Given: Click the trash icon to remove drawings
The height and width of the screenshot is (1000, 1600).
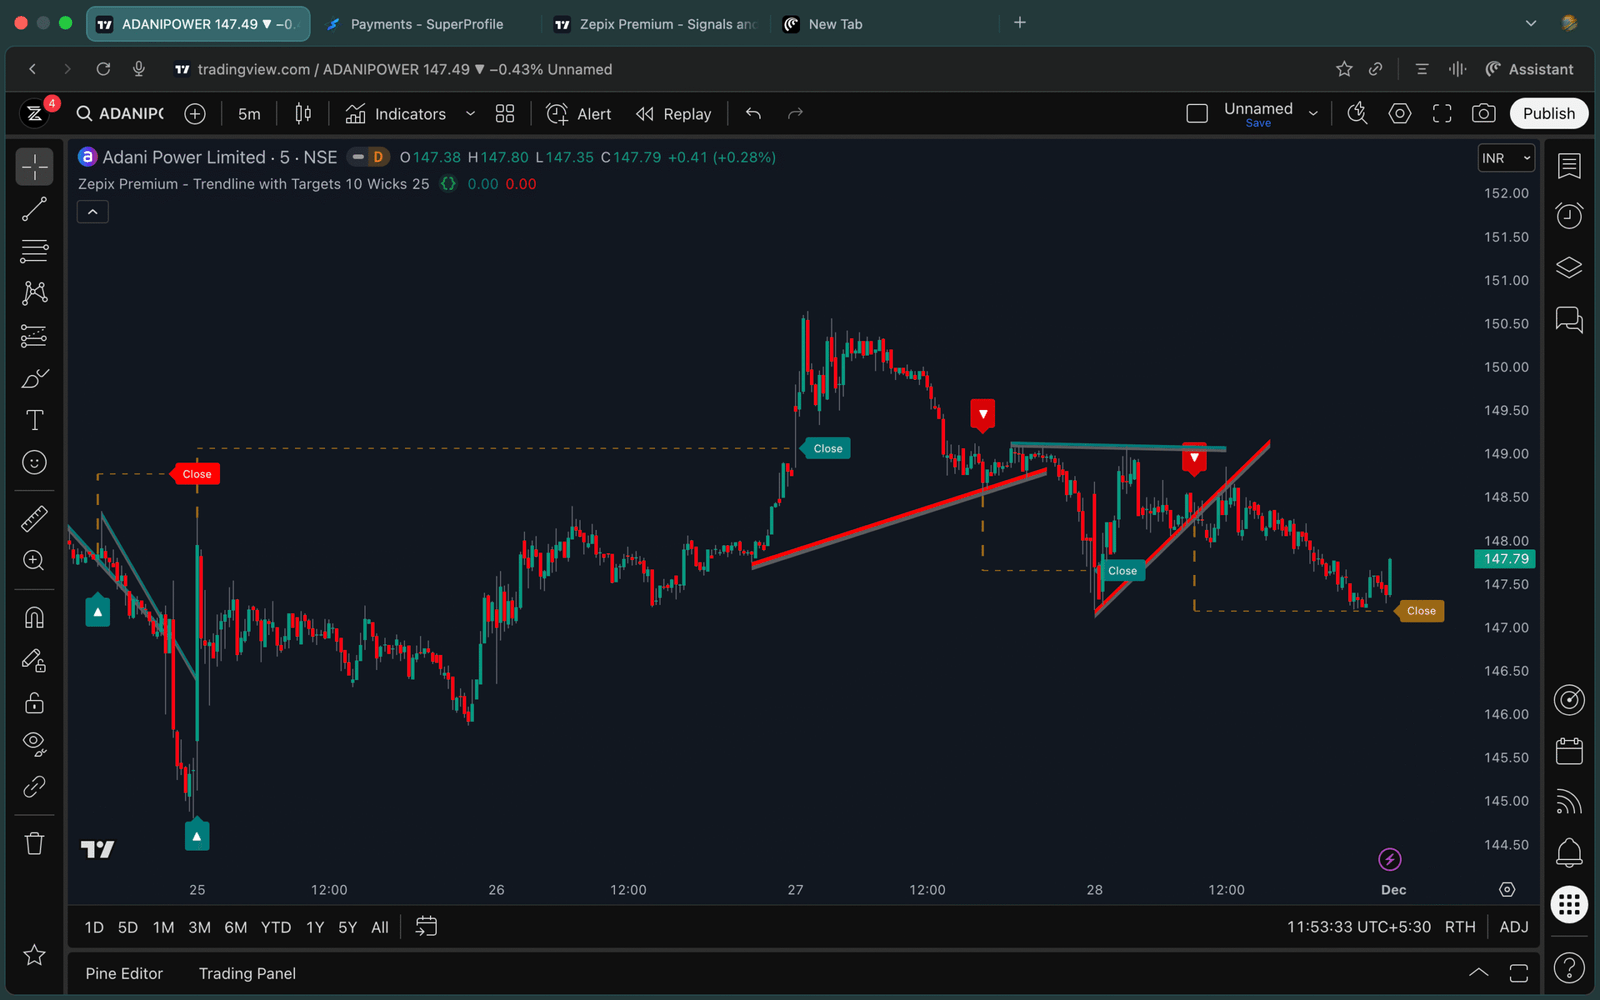Looking at the screenshot, I should (34, 843).
